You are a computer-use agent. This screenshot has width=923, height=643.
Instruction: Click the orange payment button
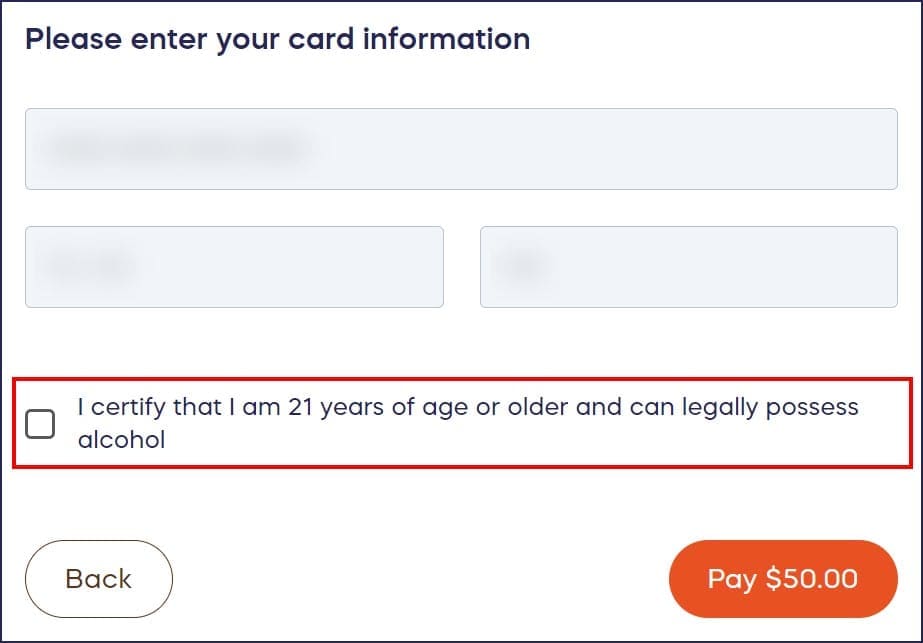click(x=783, y=578)
